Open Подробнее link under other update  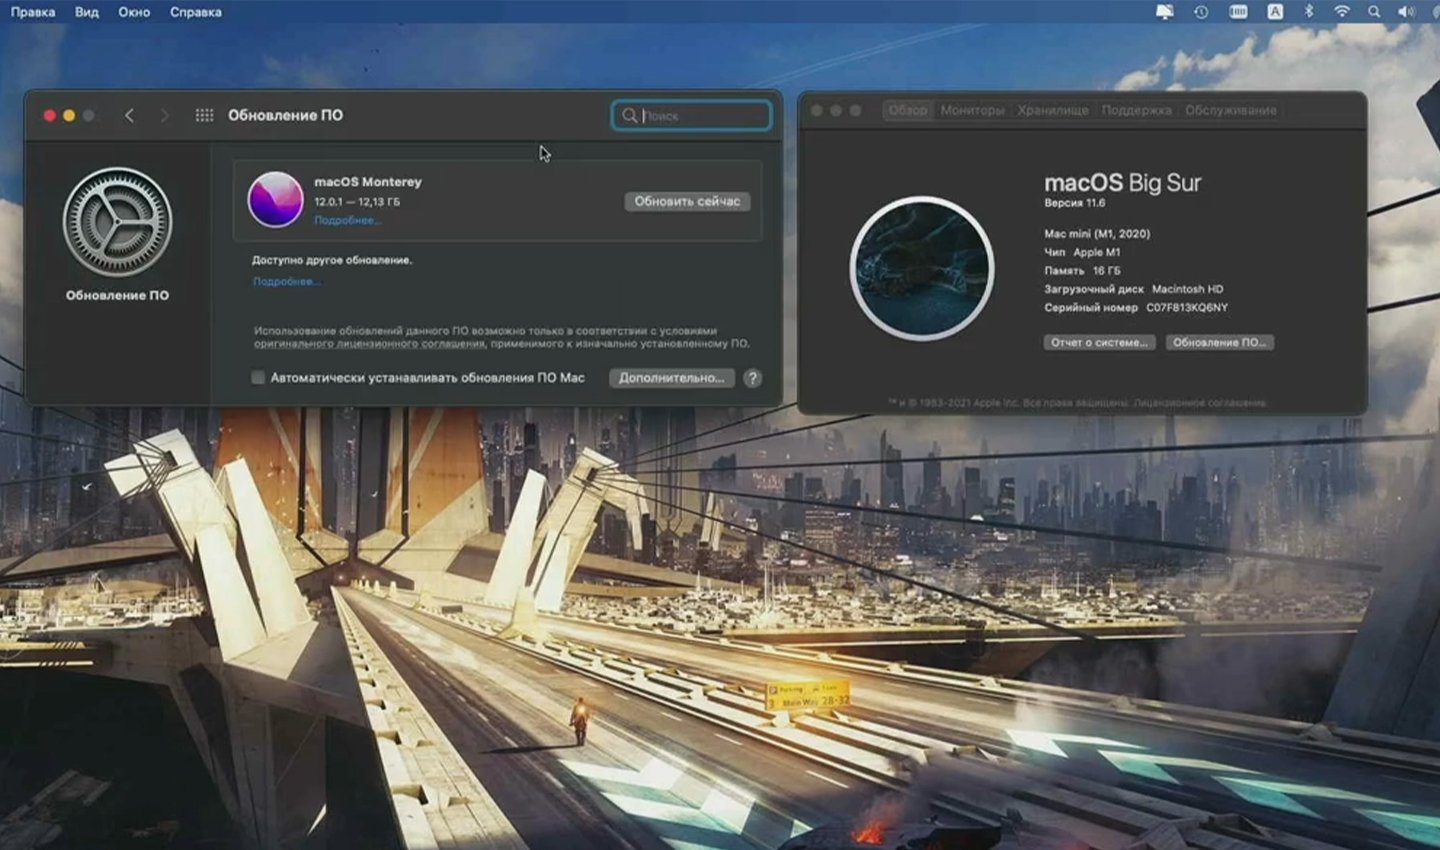[286, 281]
